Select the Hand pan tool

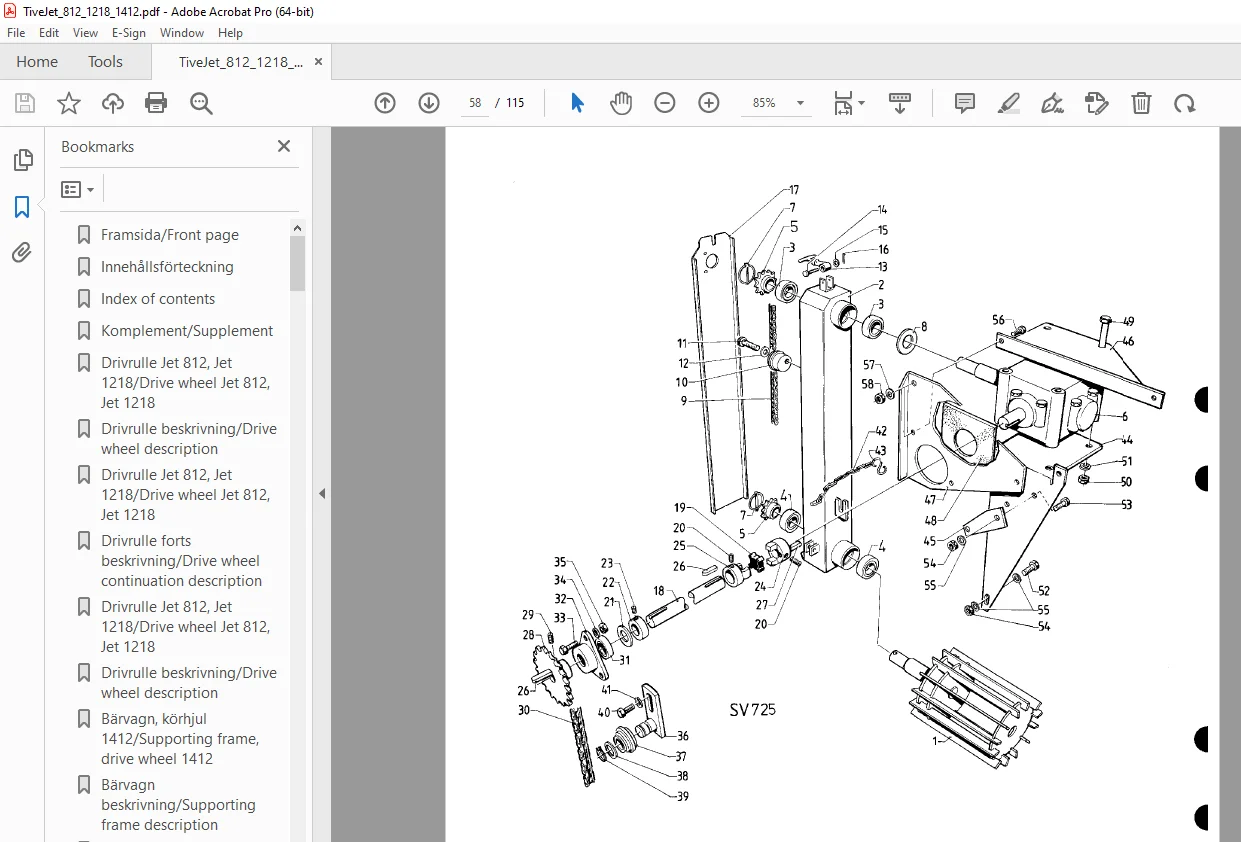621,103
